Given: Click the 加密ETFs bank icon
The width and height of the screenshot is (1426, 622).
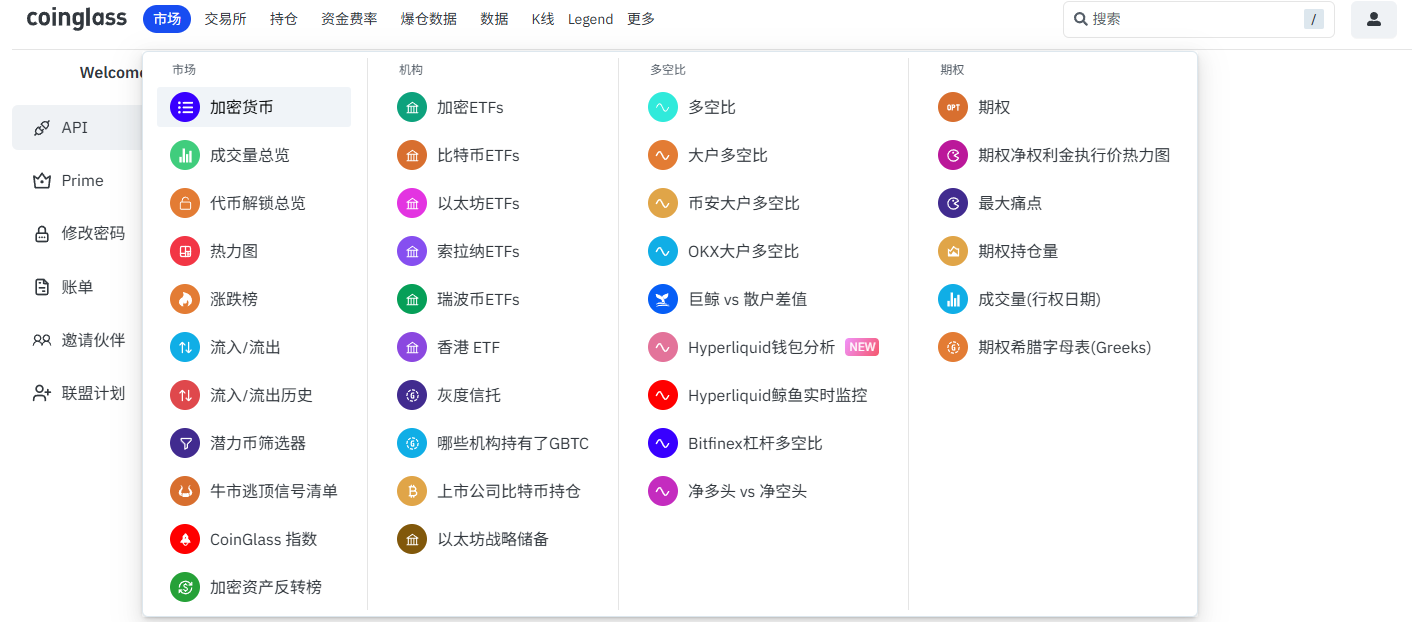Looking at the screenshot, I should (412, 107).
